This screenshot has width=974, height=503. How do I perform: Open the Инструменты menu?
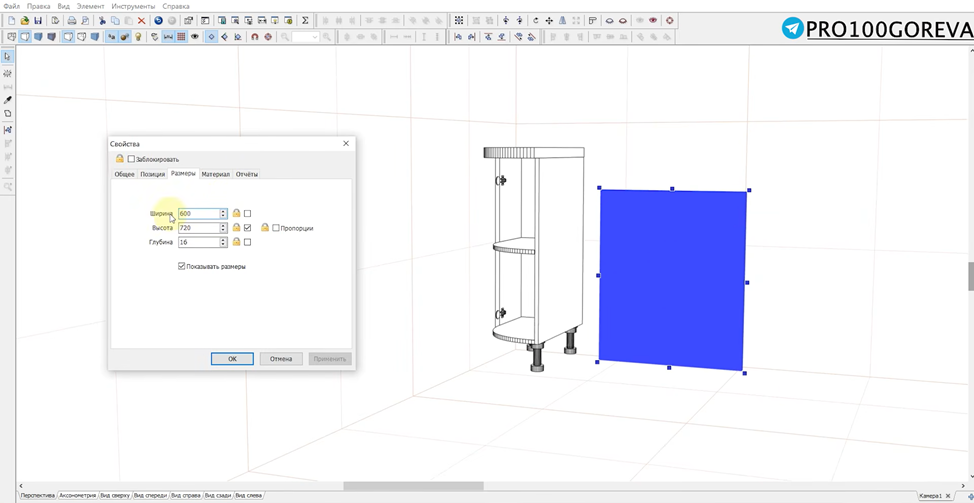tap(134, 6)
